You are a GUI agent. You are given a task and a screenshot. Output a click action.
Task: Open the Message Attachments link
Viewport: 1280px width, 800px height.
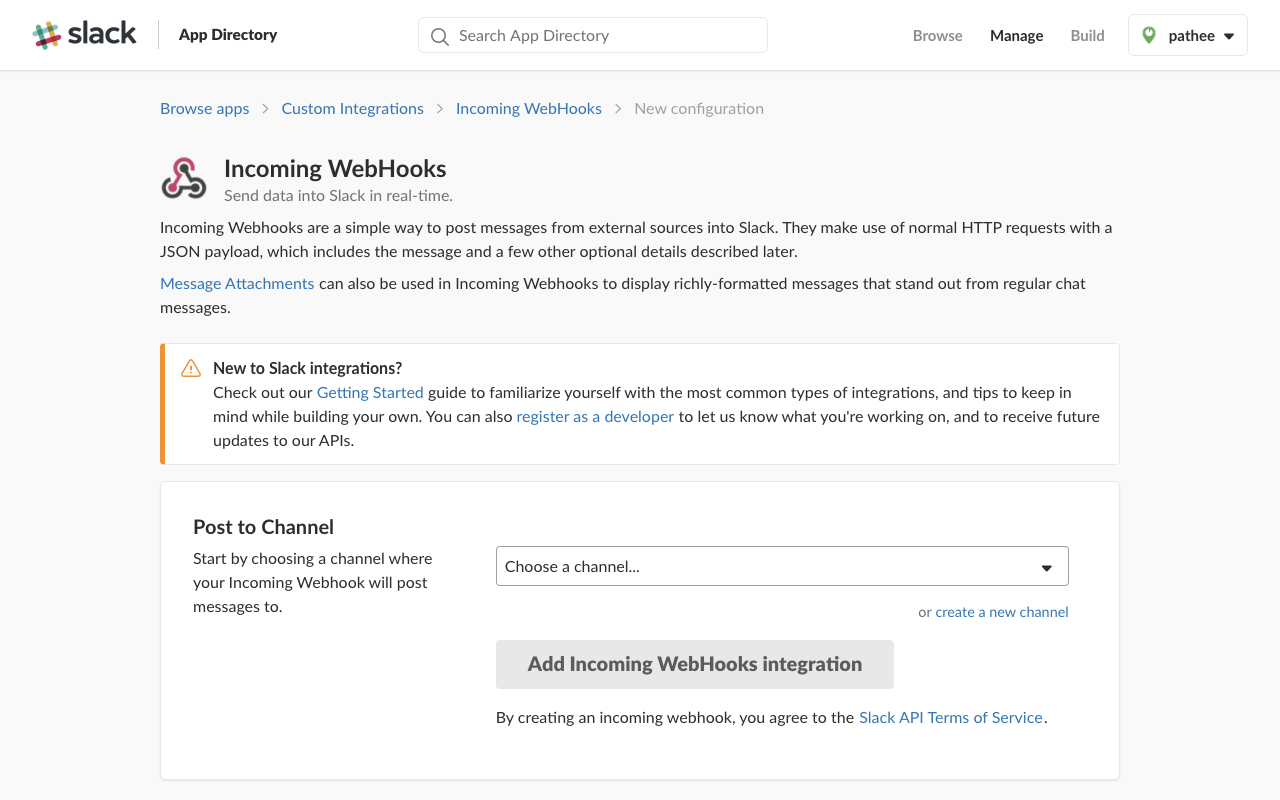click(237, 283)
